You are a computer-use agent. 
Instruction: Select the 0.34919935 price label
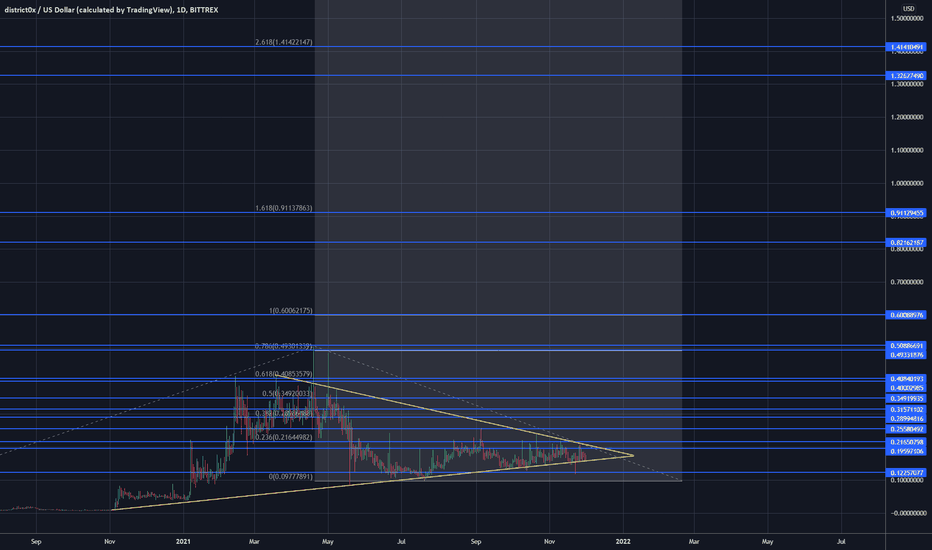[906, 399]
